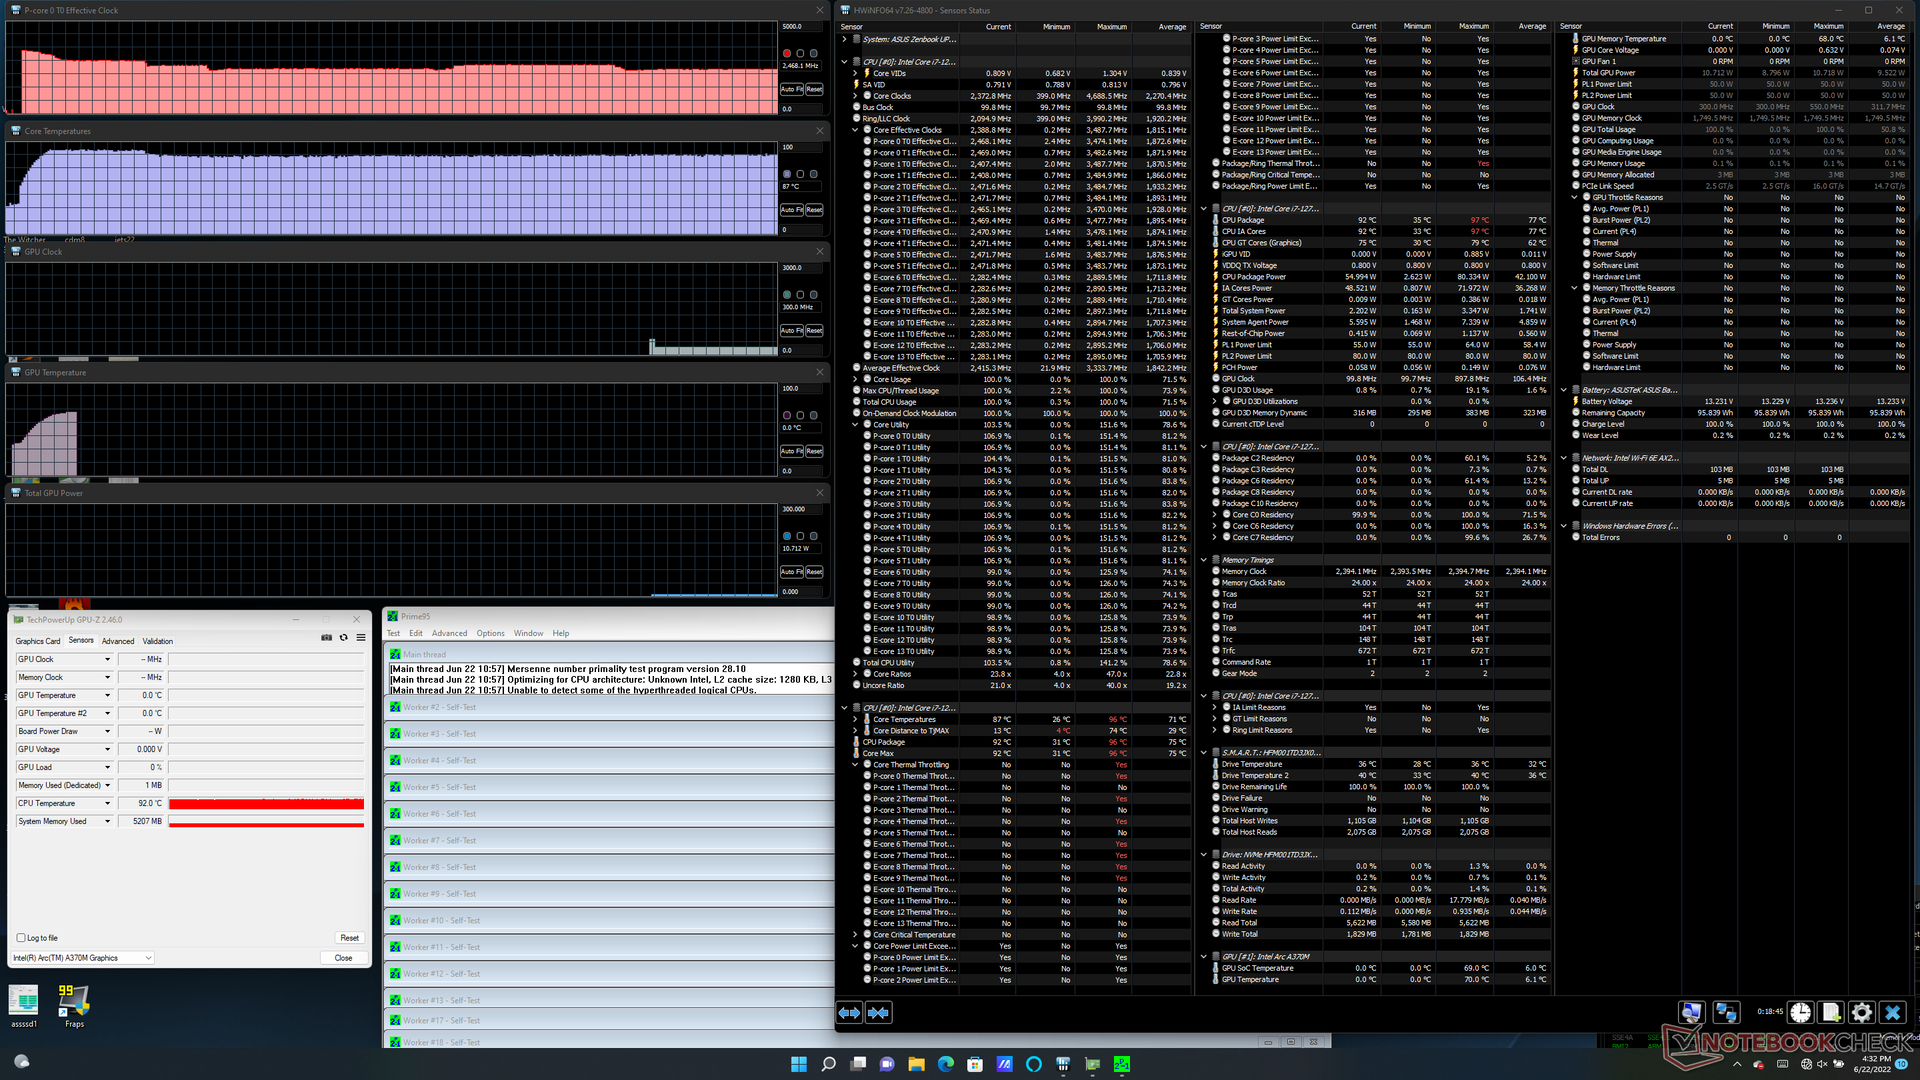
Task: Reset min/max values with the clock icon
Action: [1800, 1013]
